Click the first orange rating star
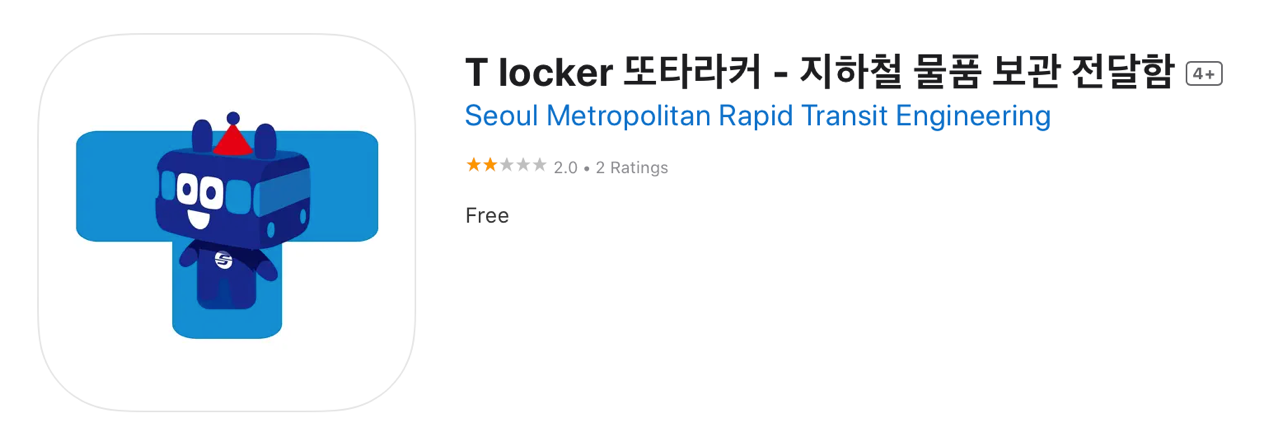 (x=474, y=165)
